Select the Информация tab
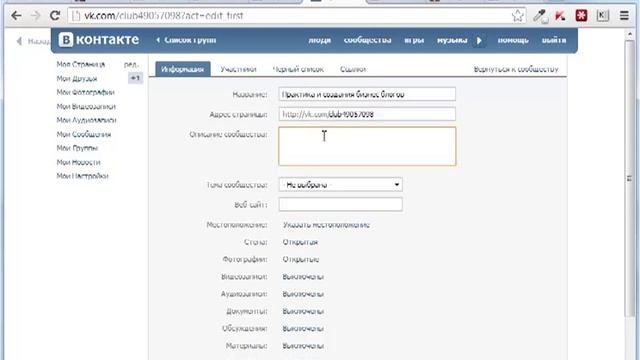 [x=182, y=69]
